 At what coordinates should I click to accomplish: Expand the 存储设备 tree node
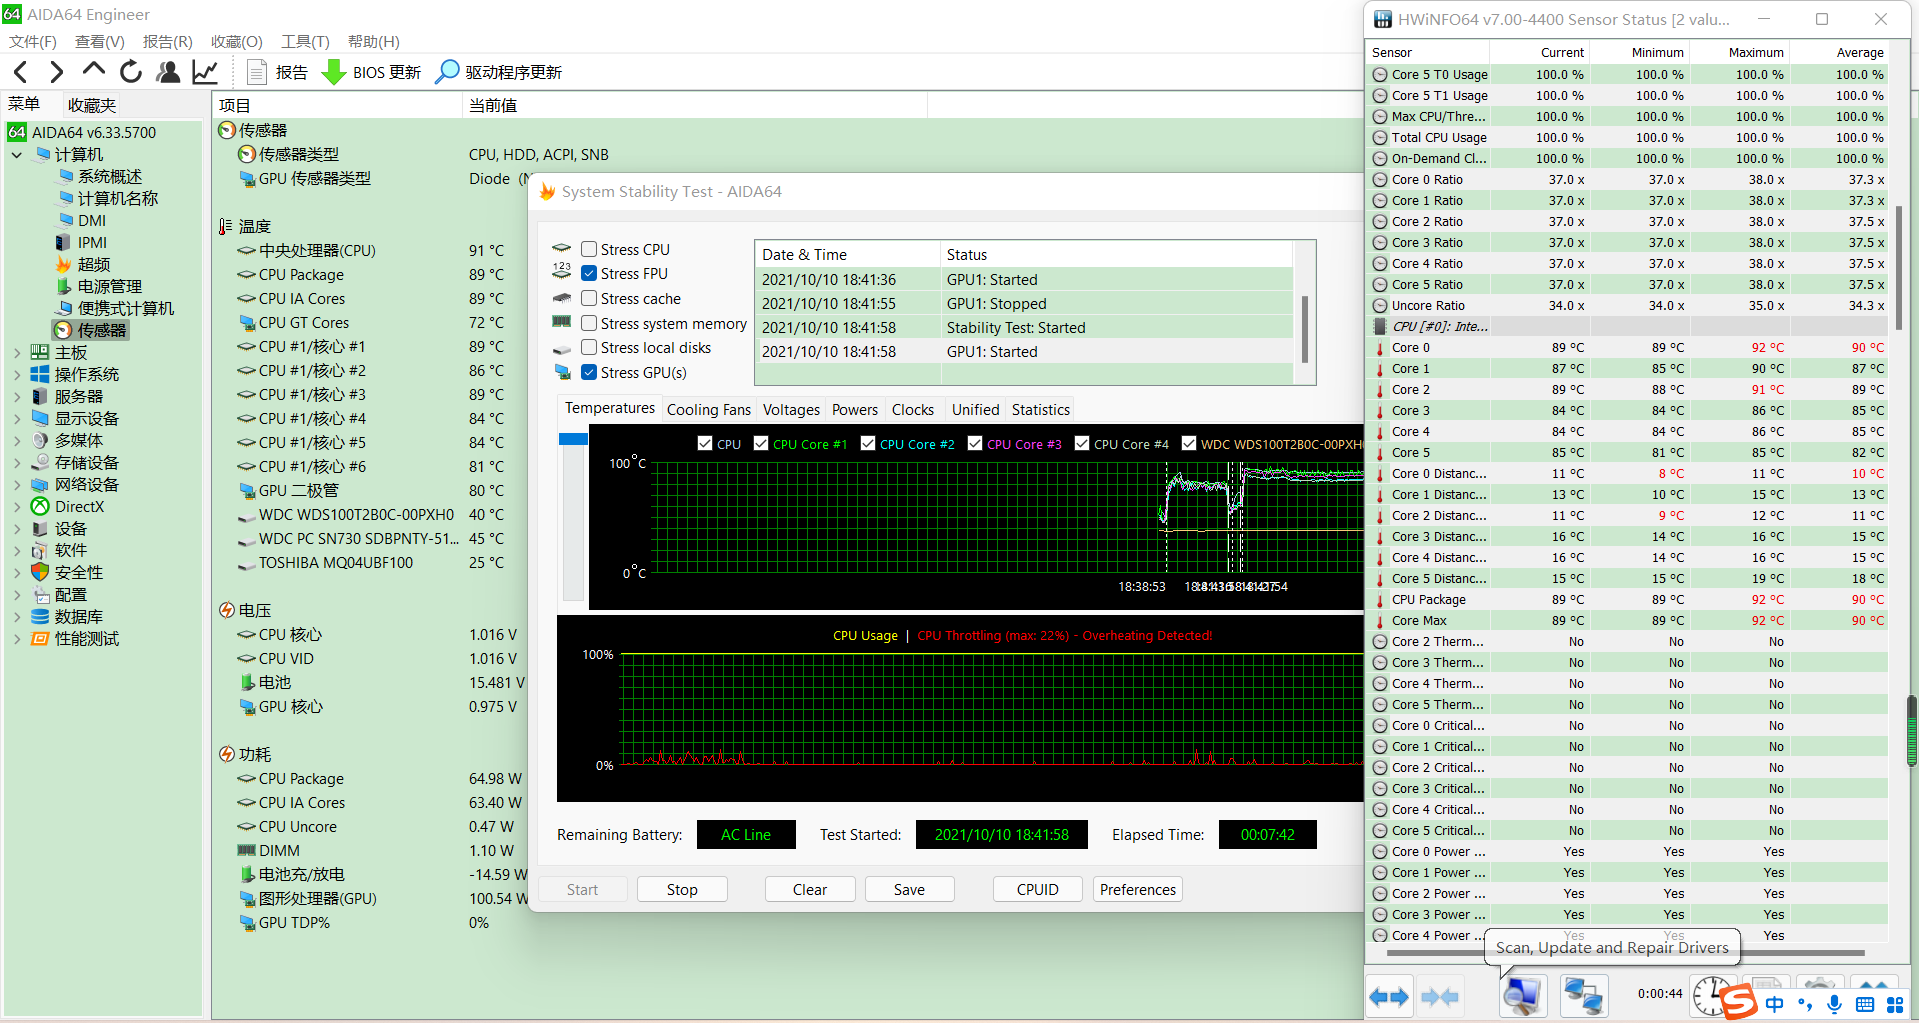click(17, 462)
